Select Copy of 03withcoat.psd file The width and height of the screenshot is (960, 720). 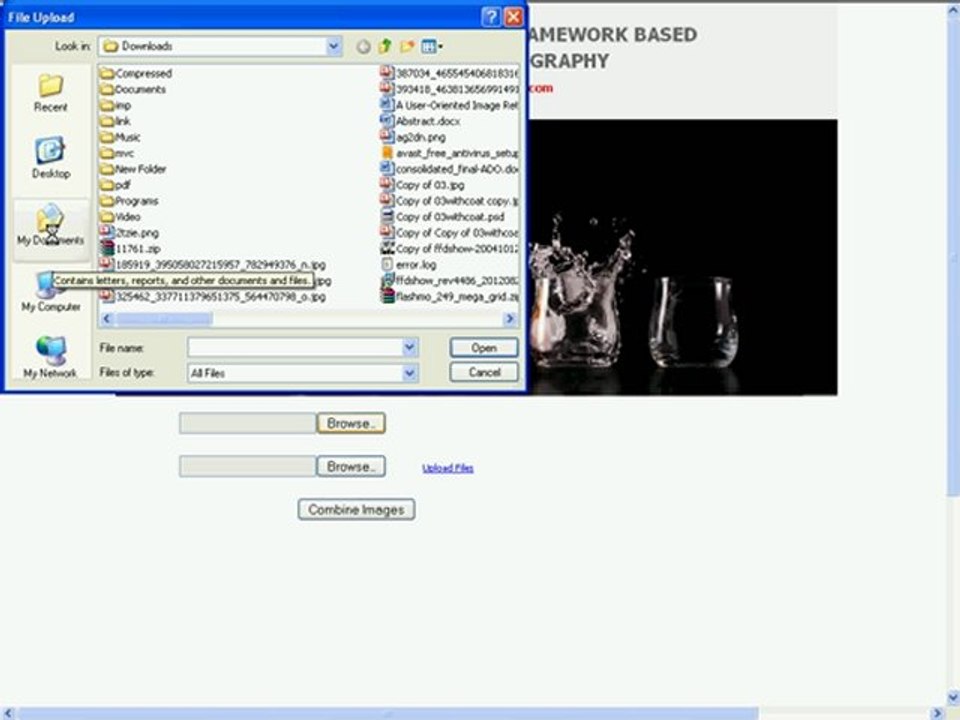[x=443, y=217]
